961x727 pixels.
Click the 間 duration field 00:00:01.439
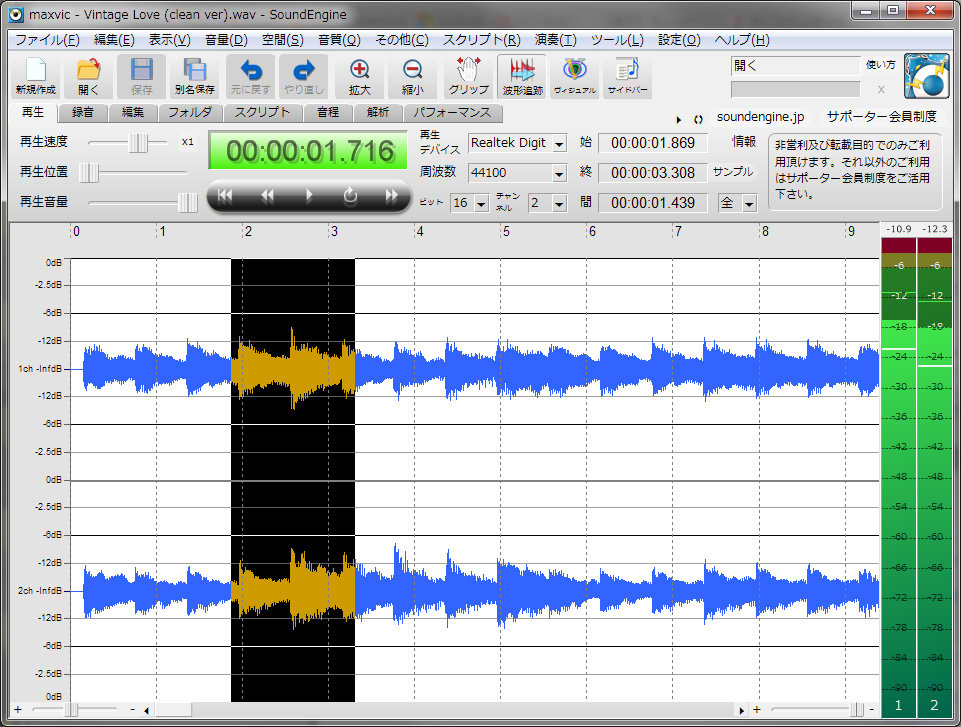coord(653,203)
